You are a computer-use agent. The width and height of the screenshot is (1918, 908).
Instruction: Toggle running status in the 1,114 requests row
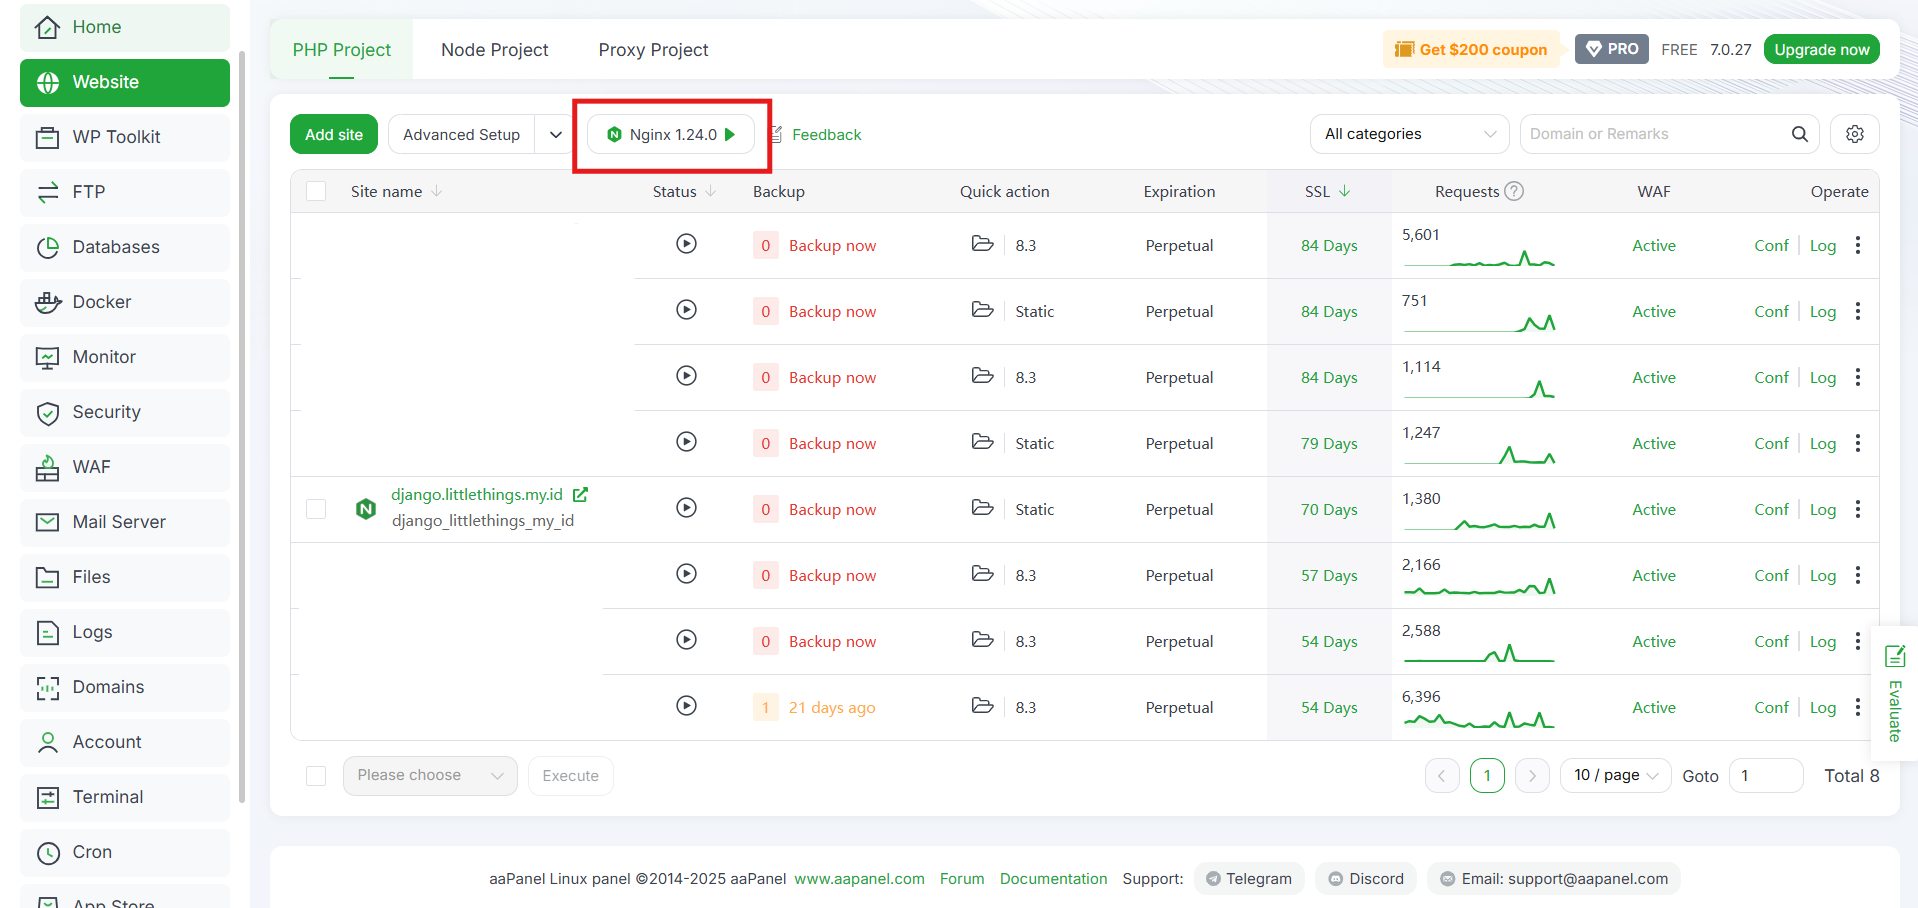tap(686, 376)
